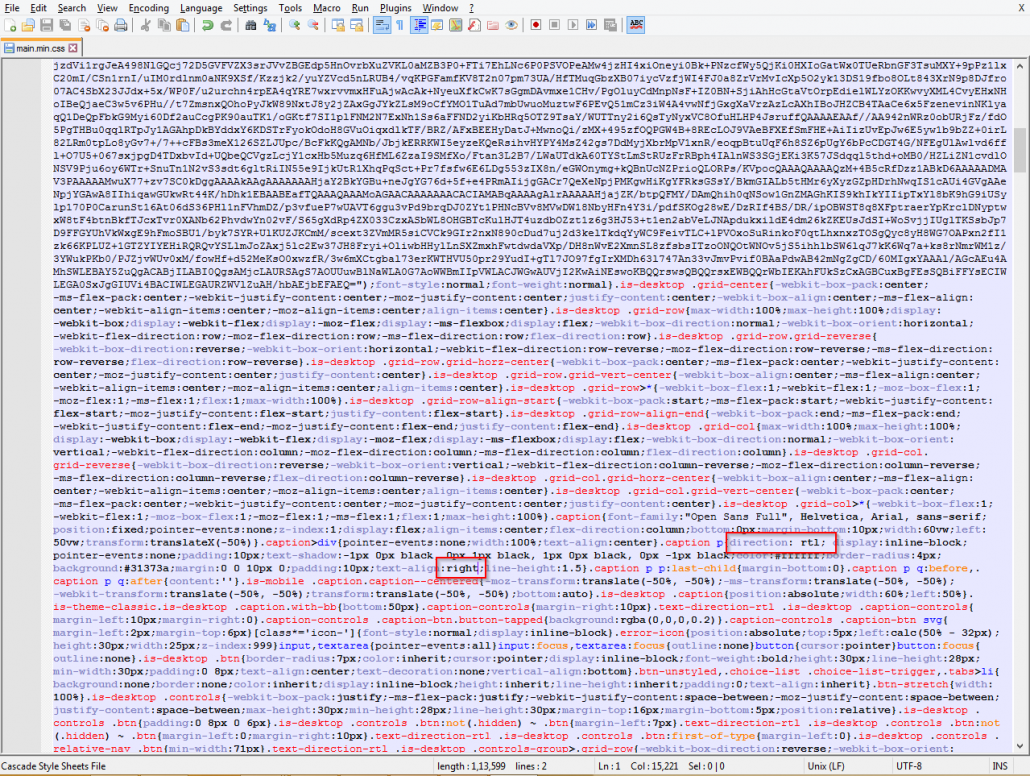The image size is (1030, 776).
Task: Click the Print icon in toolbar
Action: [120, 24]
